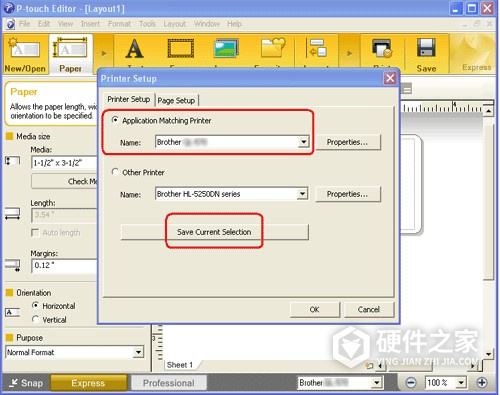Screen dimensions: 500x395
Task: Open Other Printer name dropdown
Action: pos(302,194)
